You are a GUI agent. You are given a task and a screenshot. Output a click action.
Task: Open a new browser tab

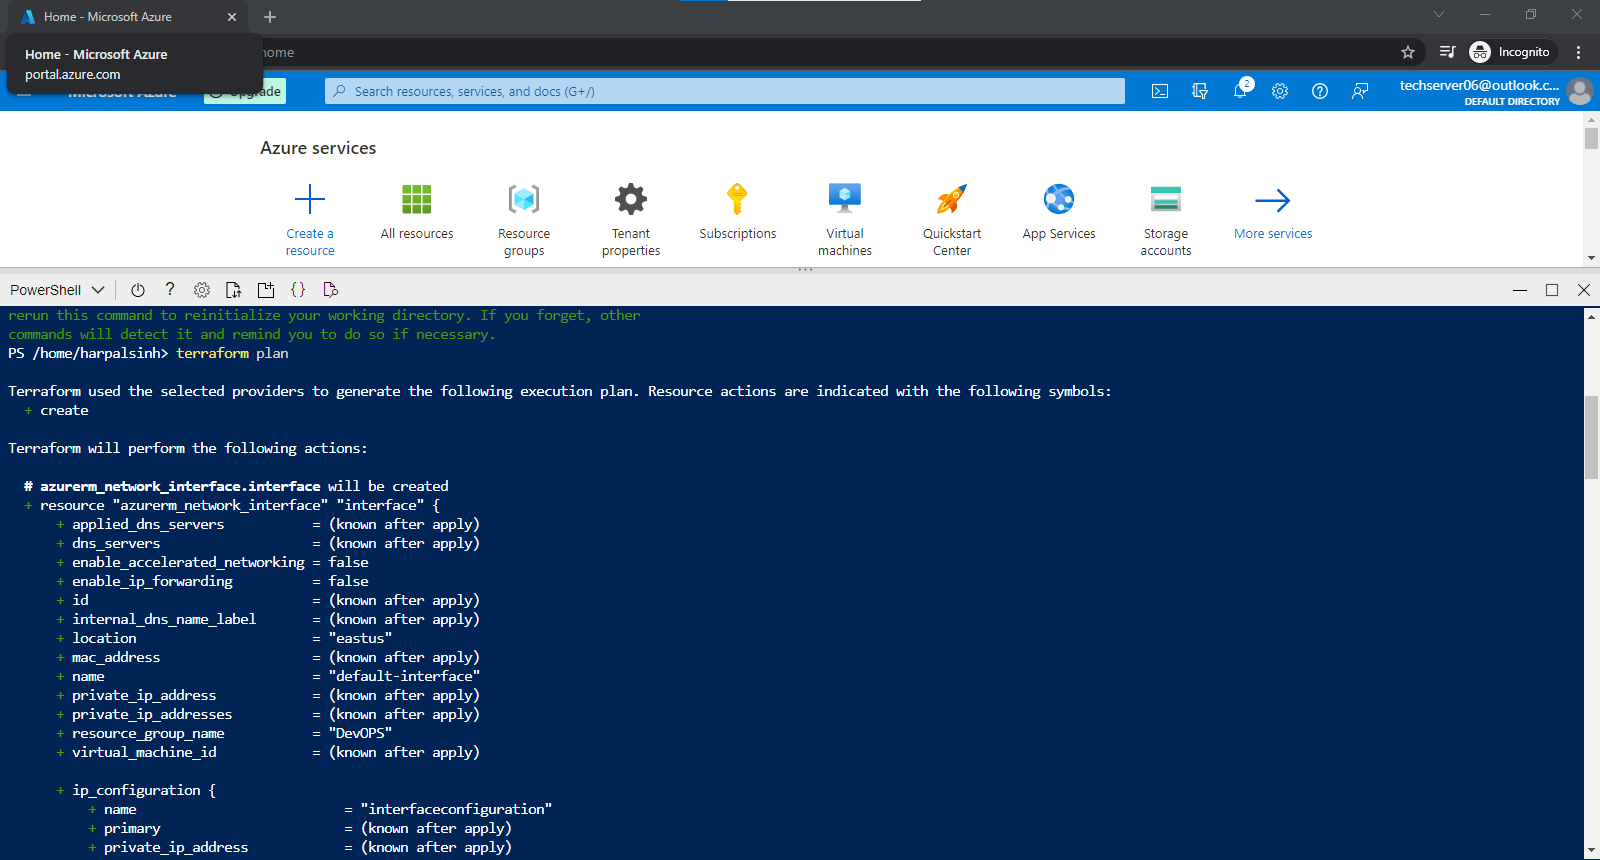point(270,17)
